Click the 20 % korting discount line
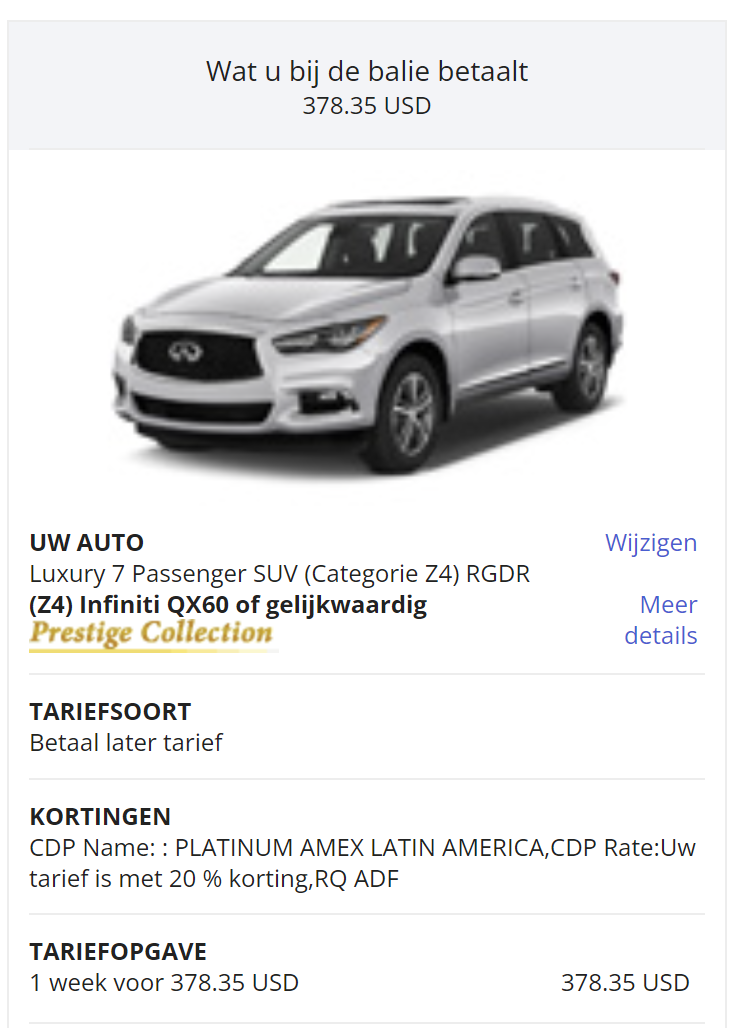Viewport: 744px width, 1028px height. coord(214,879)
